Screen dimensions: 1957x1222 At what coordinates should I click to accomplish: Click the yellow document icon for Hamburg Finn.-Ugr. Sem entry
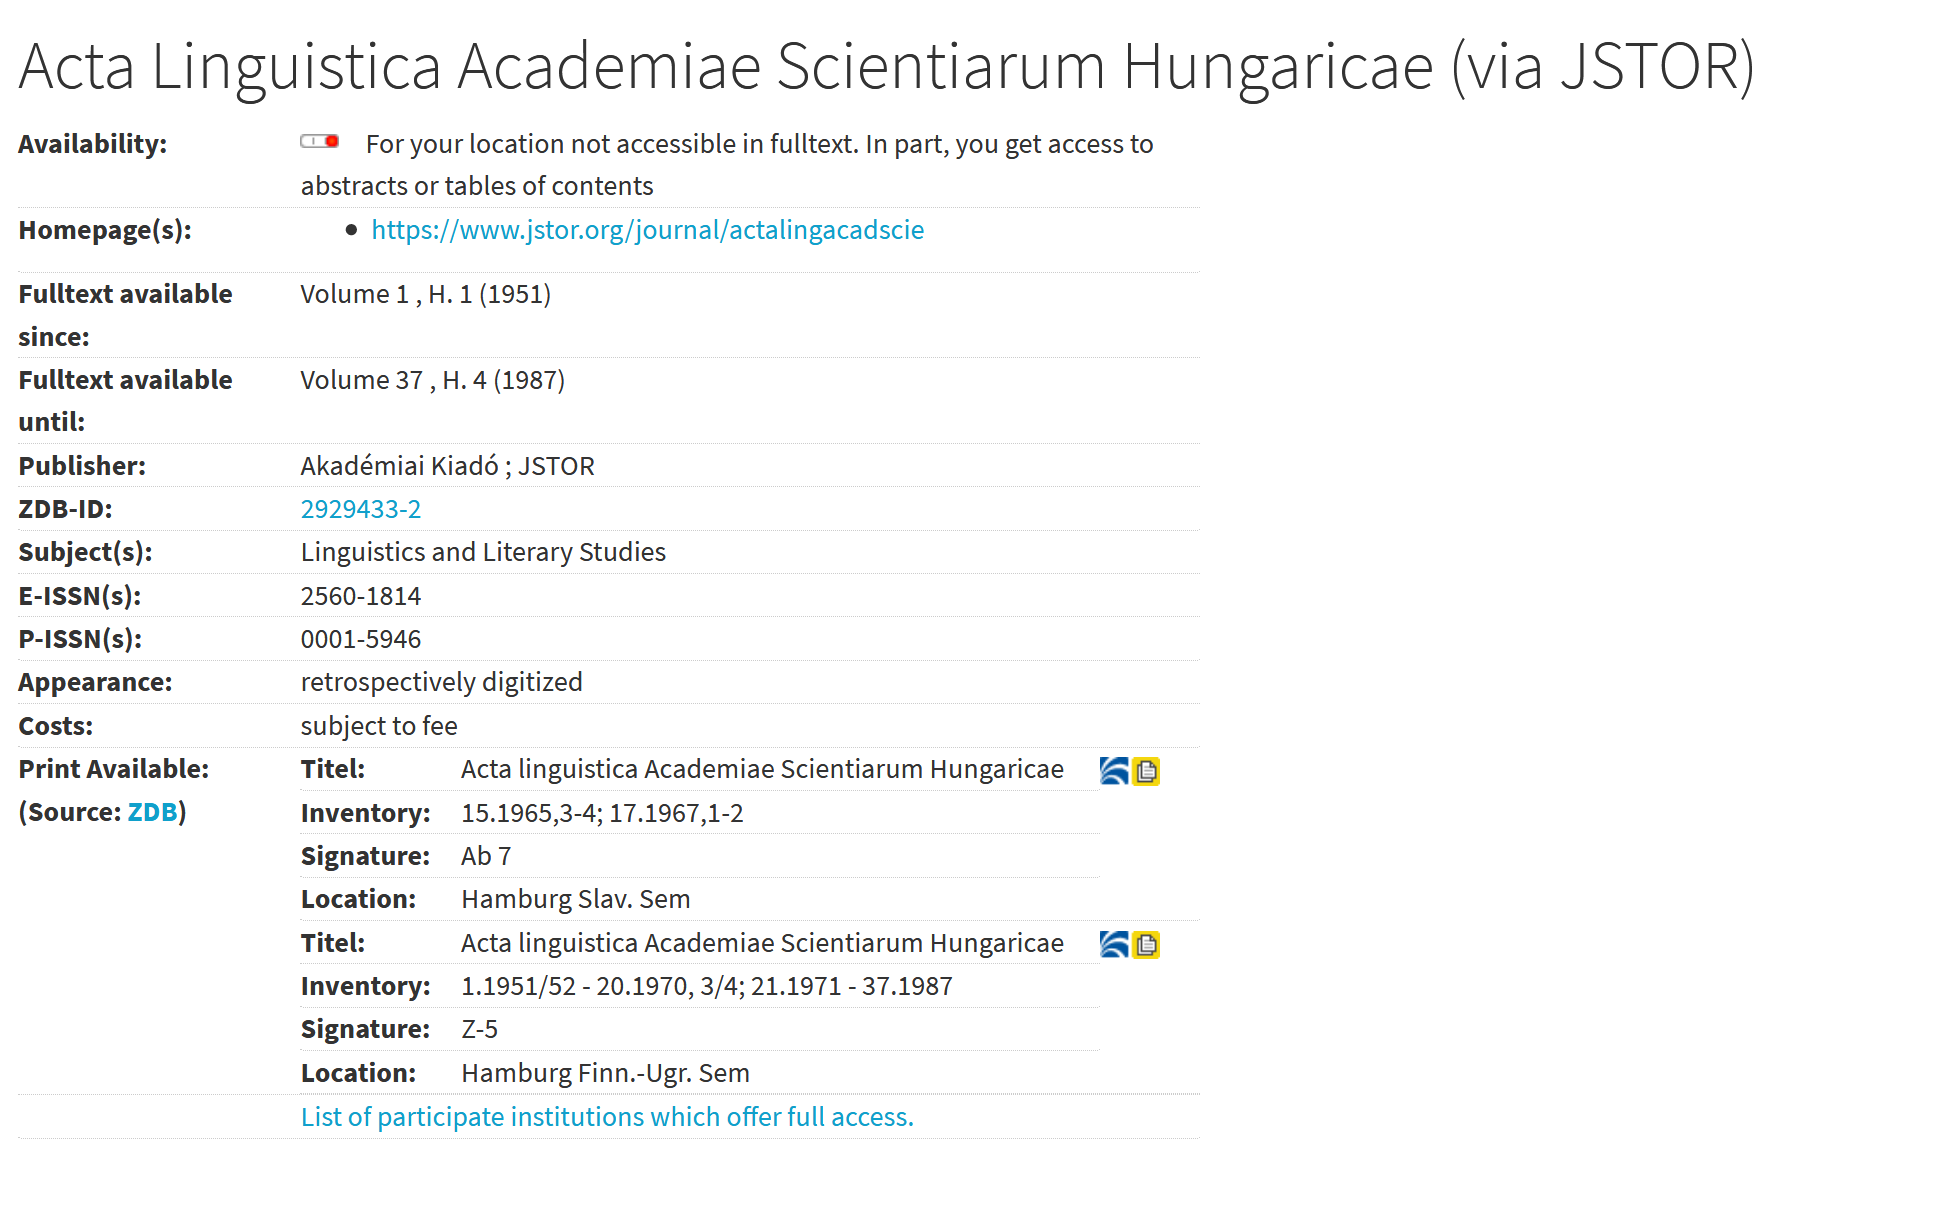pos(1146,945)
